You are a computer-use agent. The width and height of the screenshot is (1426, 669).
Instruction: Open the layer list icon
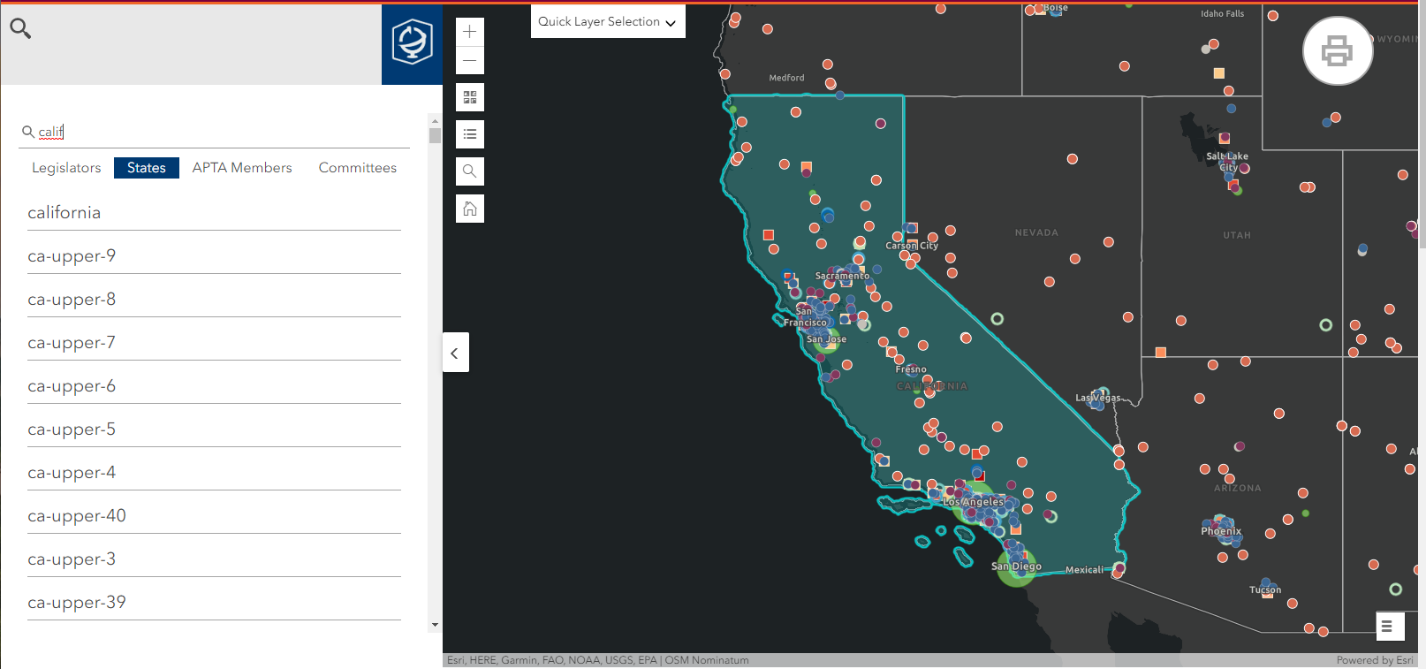(x=470, y=134)
